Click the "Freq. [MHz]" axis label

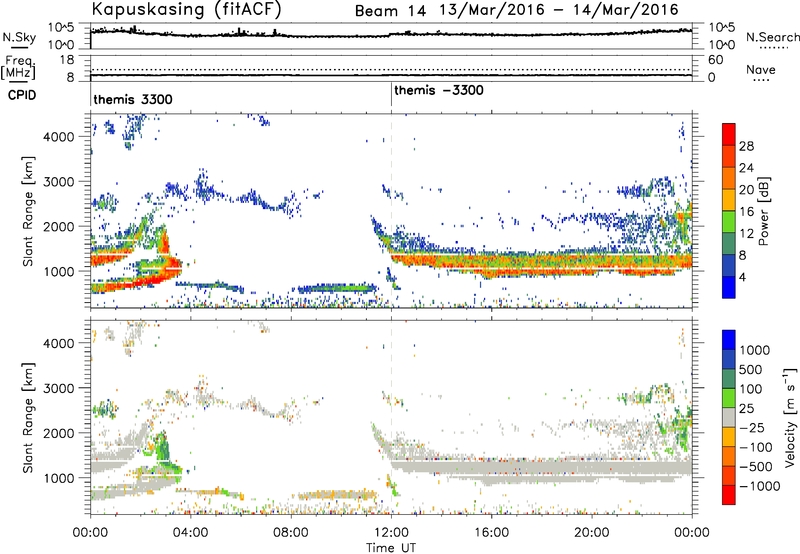tap(18, 67)
